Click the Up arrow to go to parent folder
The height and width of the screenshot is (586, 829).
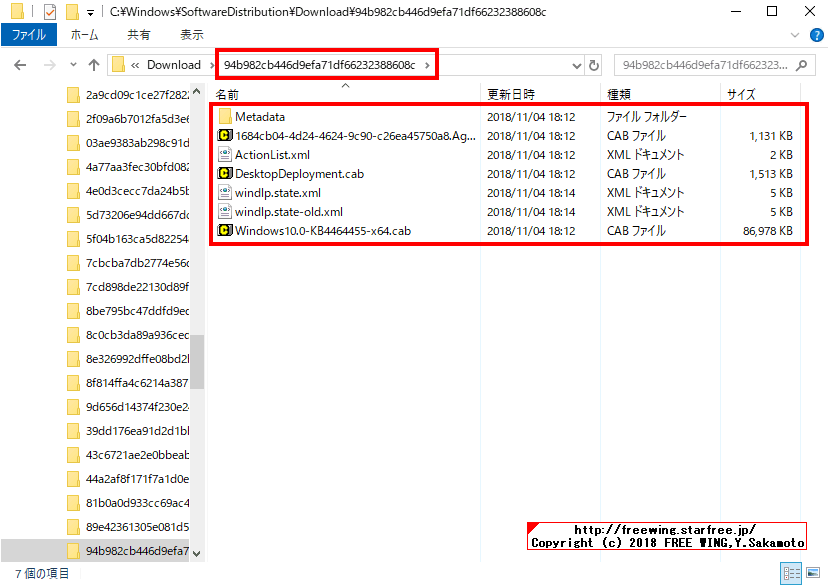(x=94, y=64)
